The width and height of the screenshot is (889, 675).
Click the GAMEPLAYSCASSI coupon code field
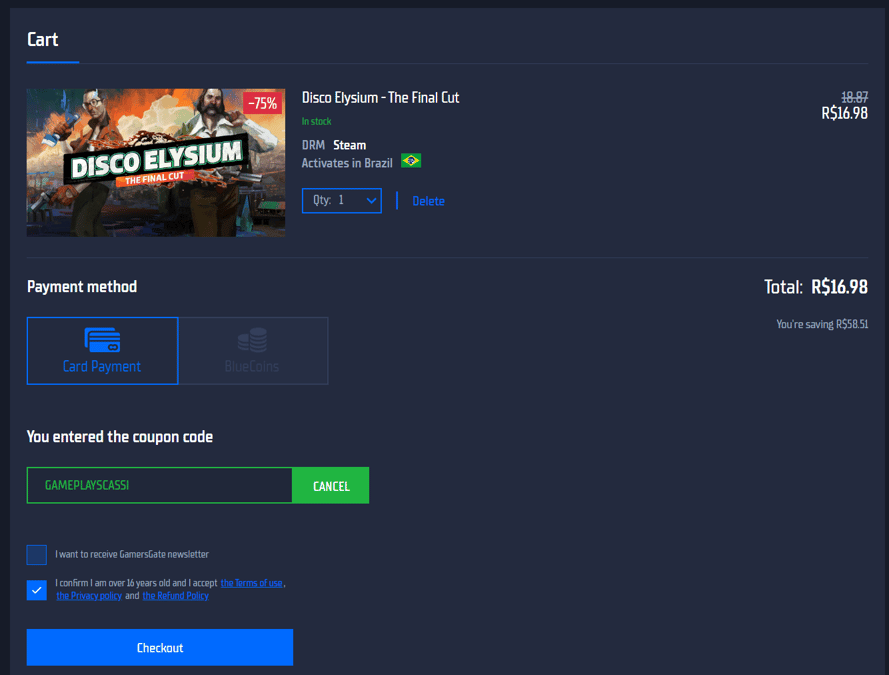click(160, 486)
